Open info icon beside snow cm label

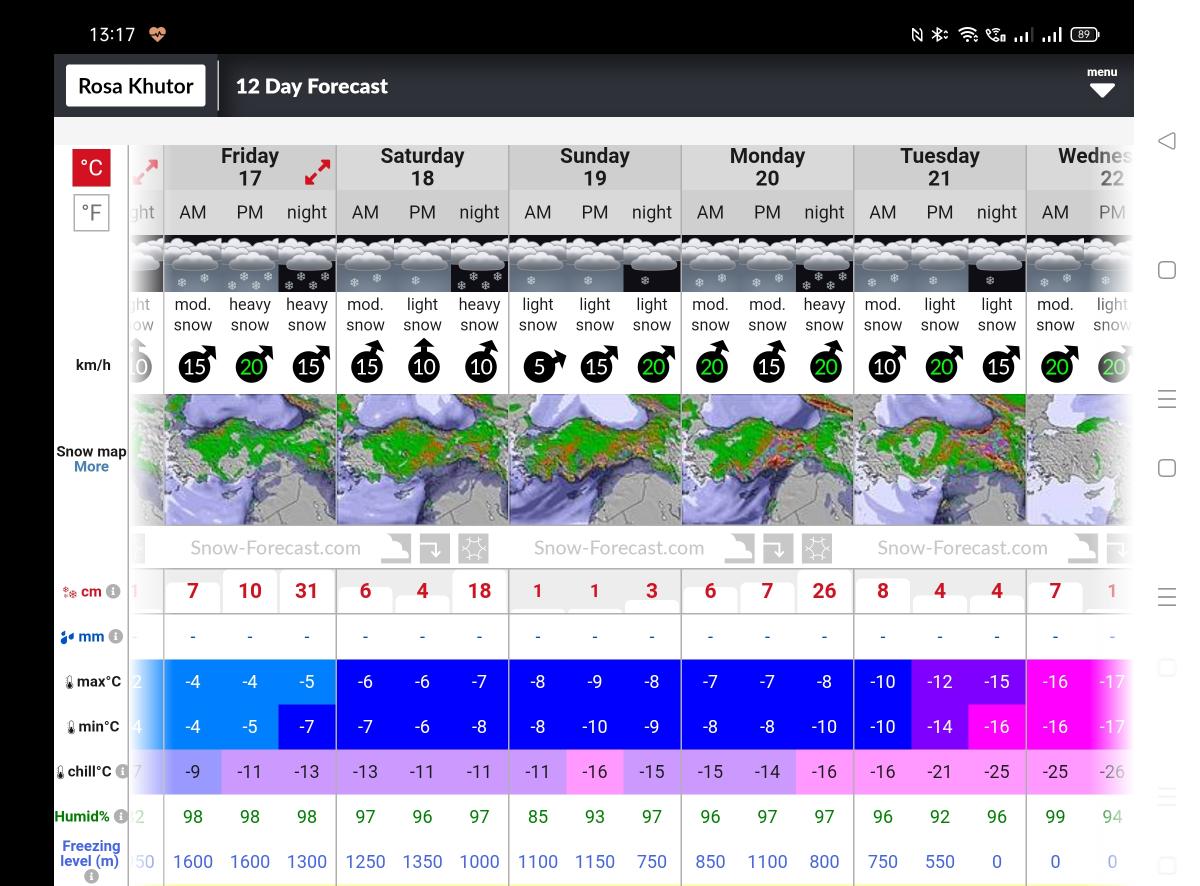pyautogui.click(x=113, y=591)
